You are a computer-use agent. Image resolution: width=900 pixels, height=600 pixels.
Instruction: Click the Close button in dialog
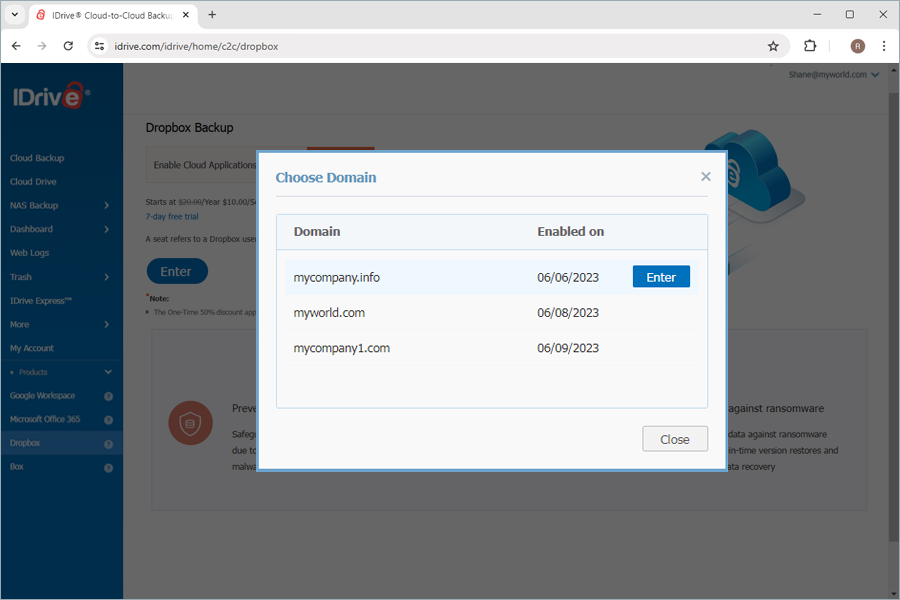click(x=674, y=439)
